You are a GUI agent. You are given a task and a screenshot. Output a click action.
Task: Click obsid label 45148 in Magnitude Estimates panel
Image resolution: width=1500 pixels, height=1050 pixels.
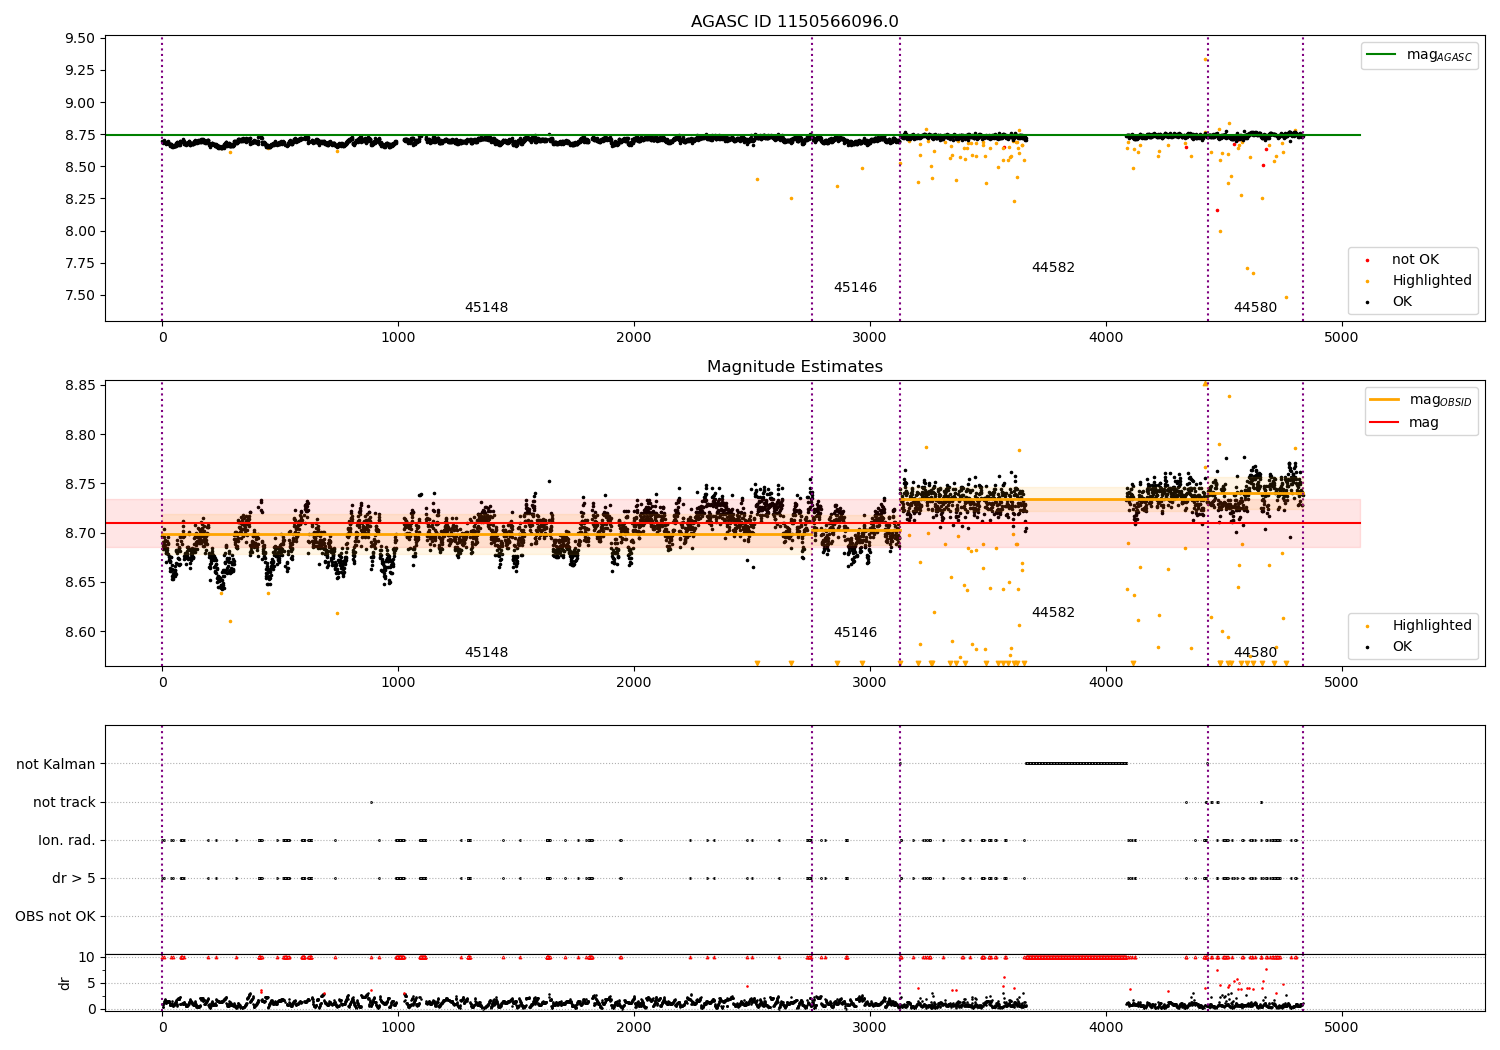pos(486,653)
